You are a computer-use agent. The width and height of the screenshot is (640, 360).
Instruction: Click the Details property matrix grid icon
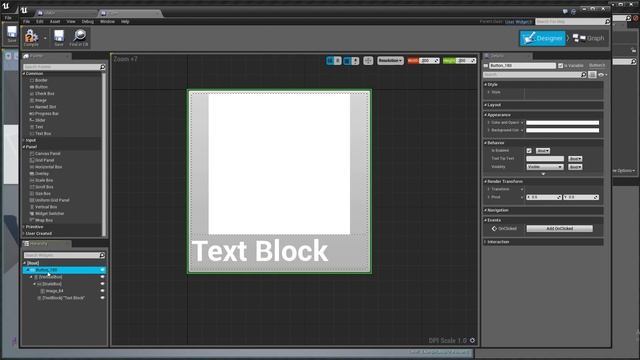click(592, 75)
